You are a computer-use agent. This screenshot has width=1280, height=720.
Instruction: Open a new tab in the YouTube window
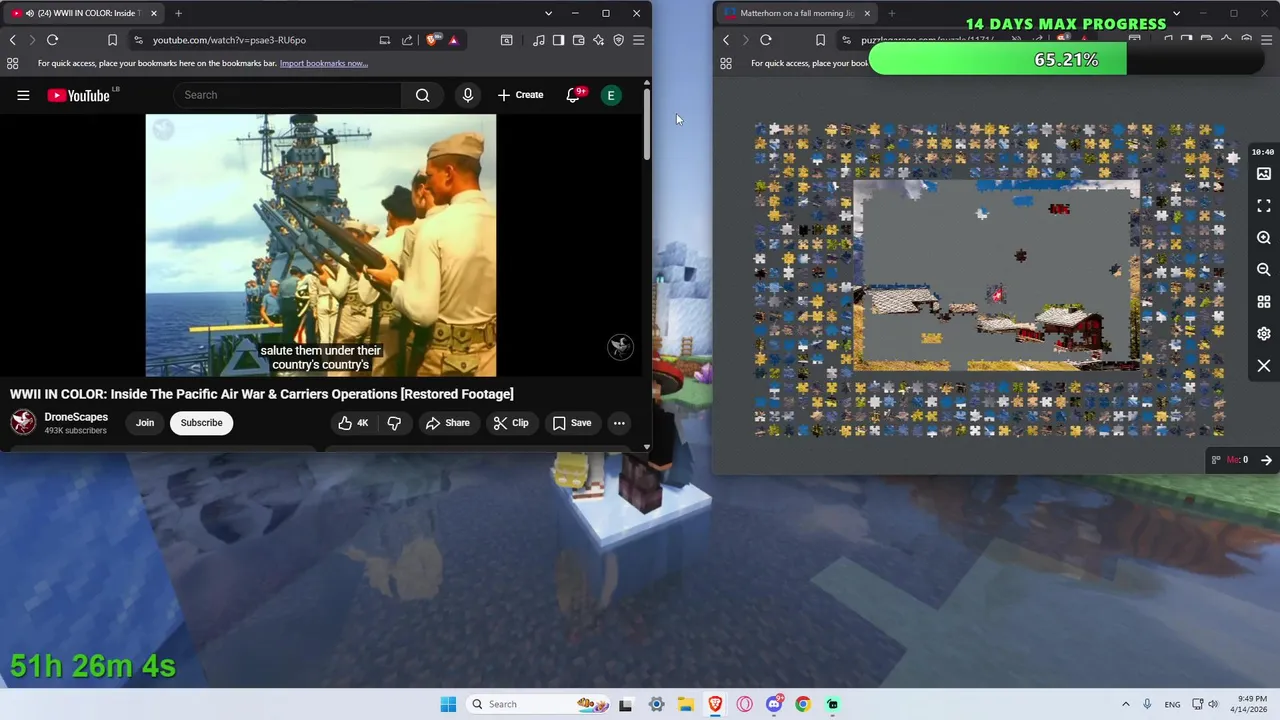pos(178,13)
